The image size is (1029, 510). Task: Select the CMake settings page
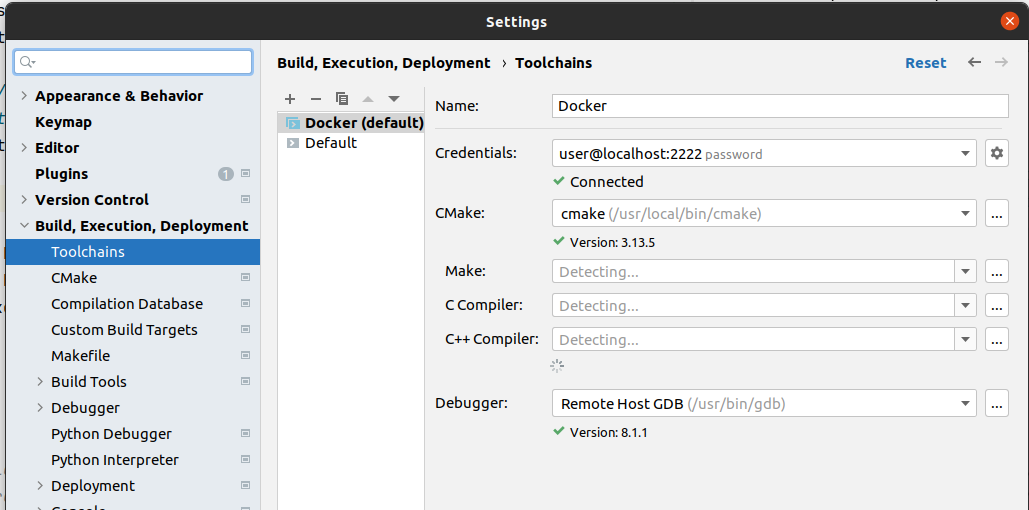pyautogui.click(x=74, y=278)
